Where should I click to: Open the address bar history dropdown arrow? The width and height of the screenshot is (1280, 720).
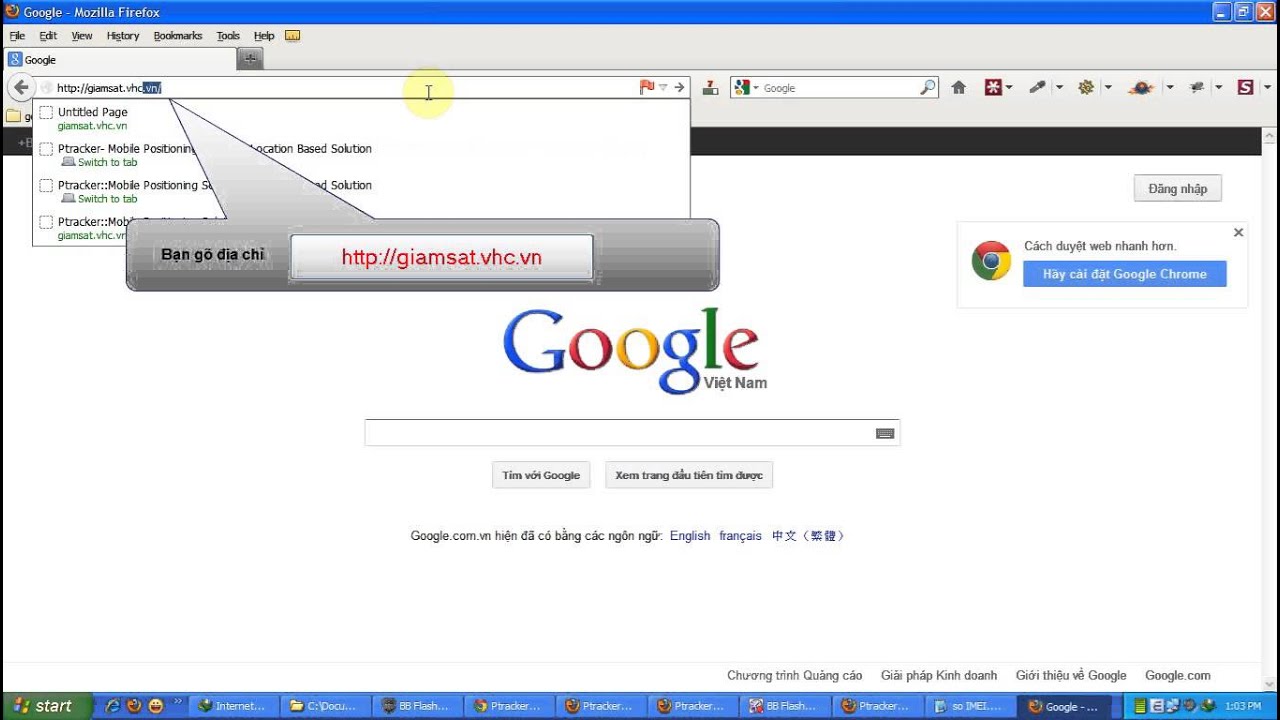coord(663,88)
